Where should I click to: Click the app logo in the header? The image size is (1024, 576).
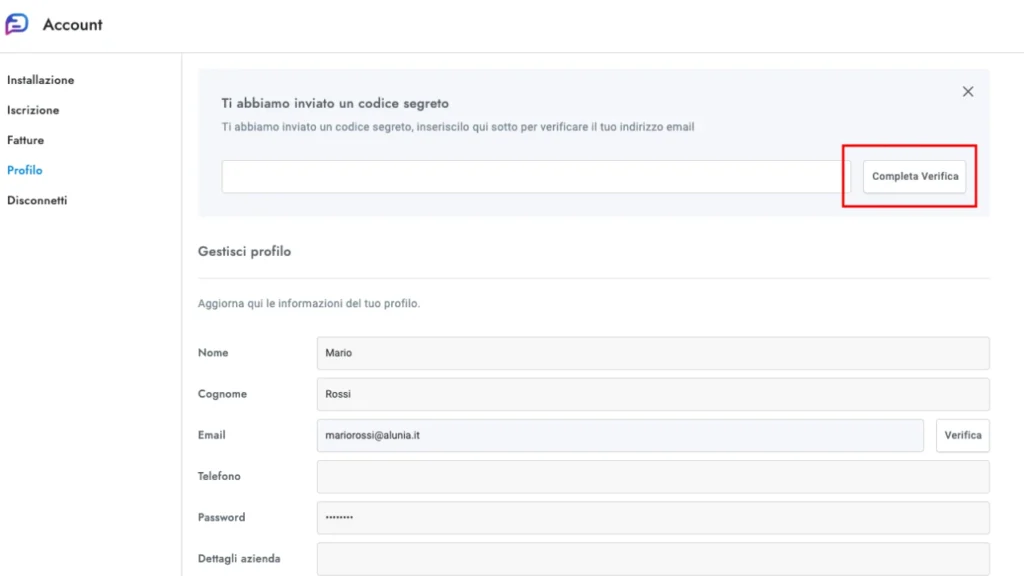17,24
